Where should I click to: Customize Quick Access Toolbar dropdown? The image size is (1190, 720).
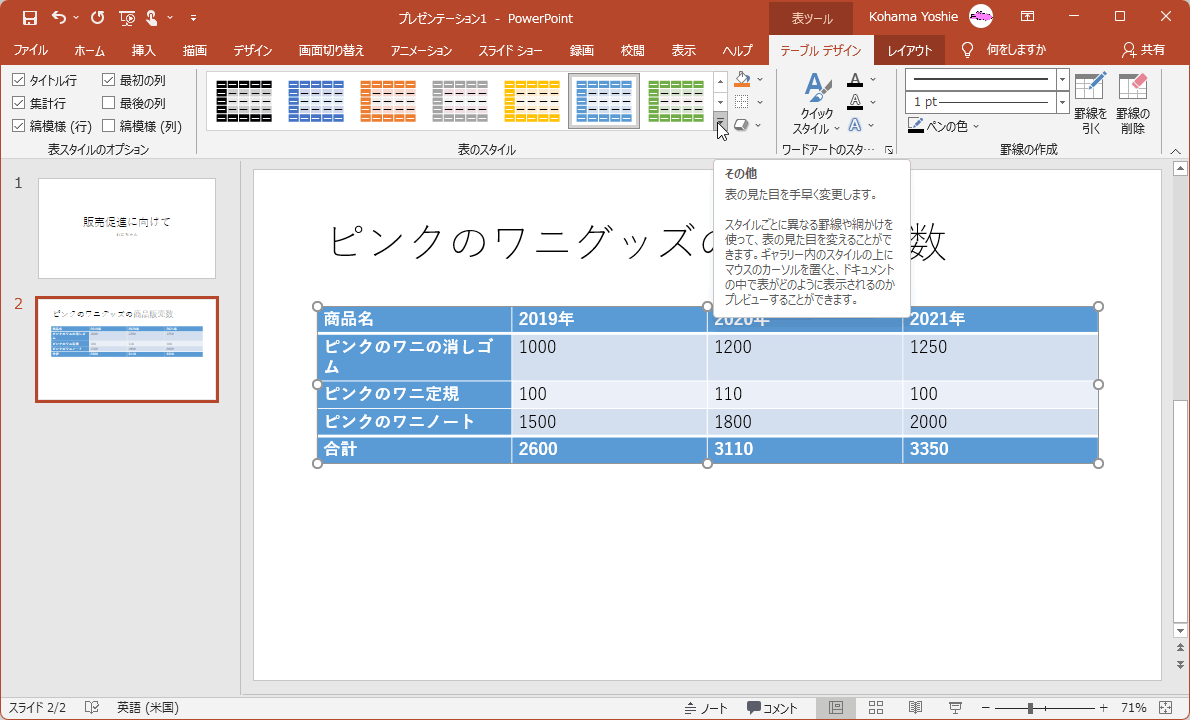194,17
